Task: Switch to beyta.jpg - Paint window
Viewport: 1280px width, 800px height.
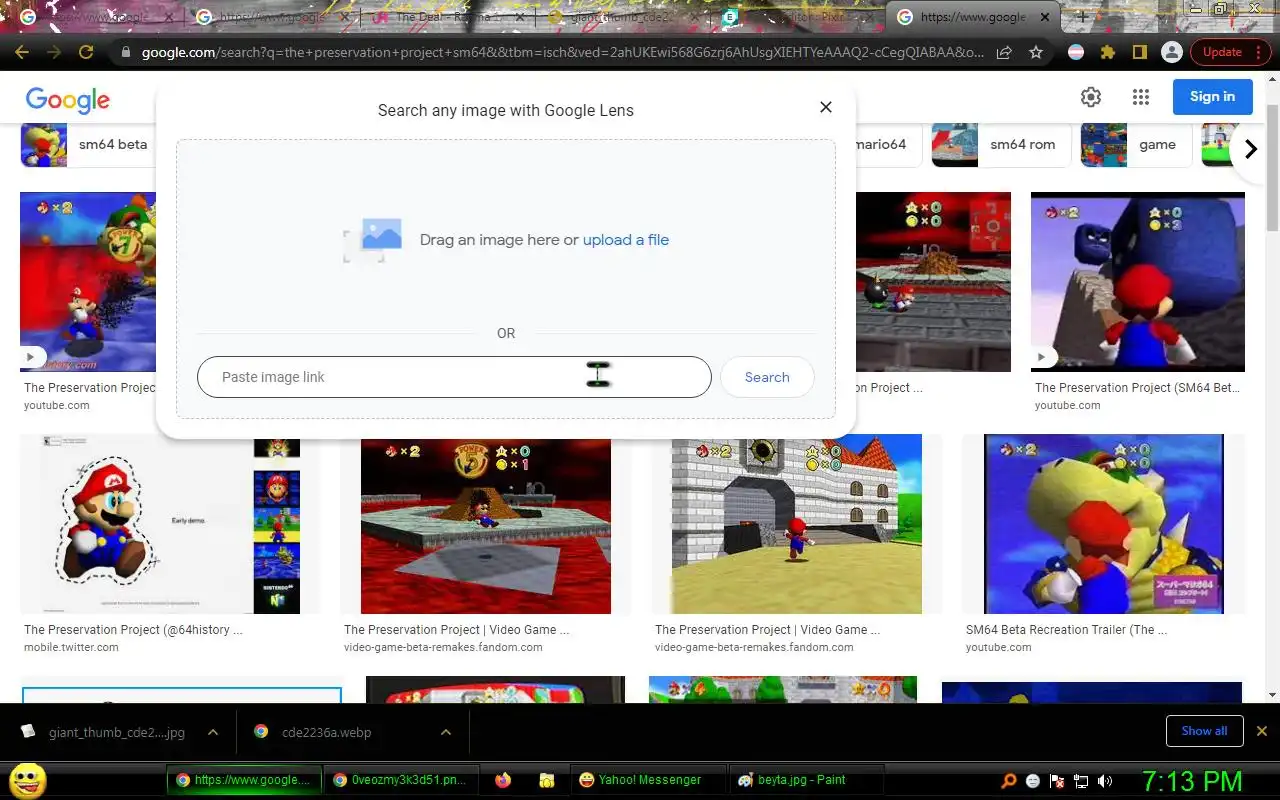Action: 806,780
